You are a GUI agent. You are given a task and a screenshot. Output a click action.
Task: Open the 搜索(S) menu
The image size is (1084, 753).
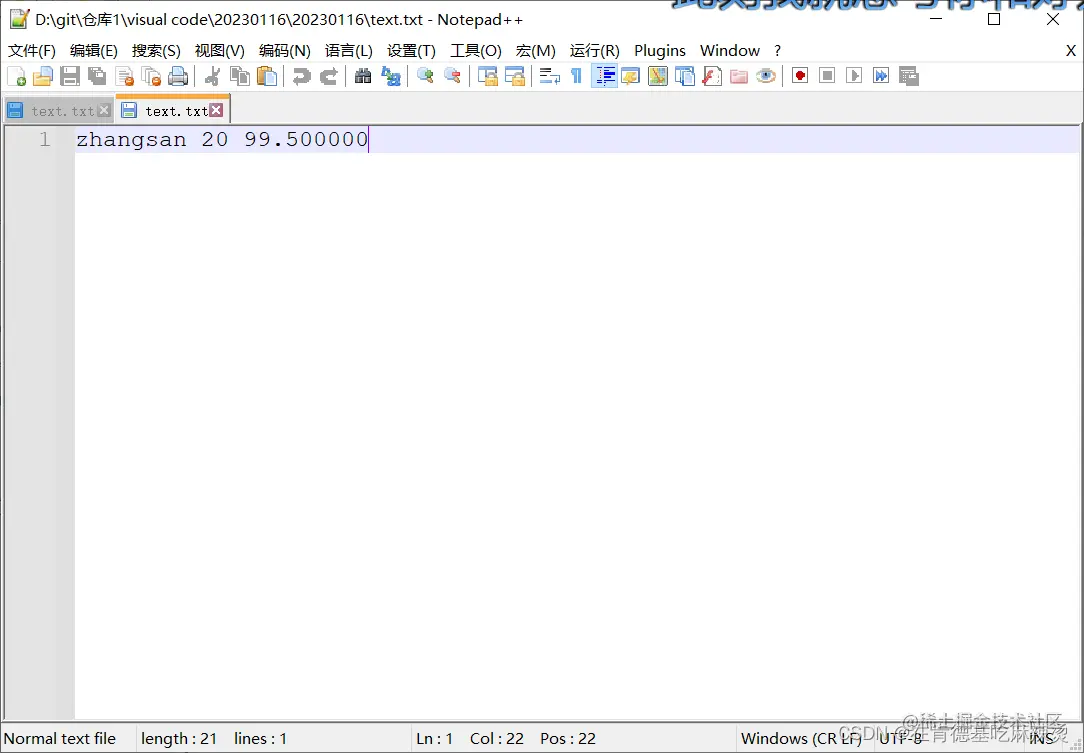[x=156, y=50]
